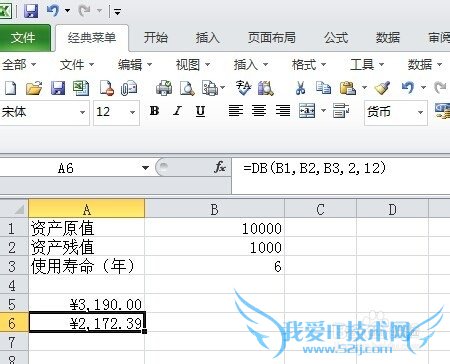
Task: Click the Print Preview magnifier icon
Action: coord(187,88)
